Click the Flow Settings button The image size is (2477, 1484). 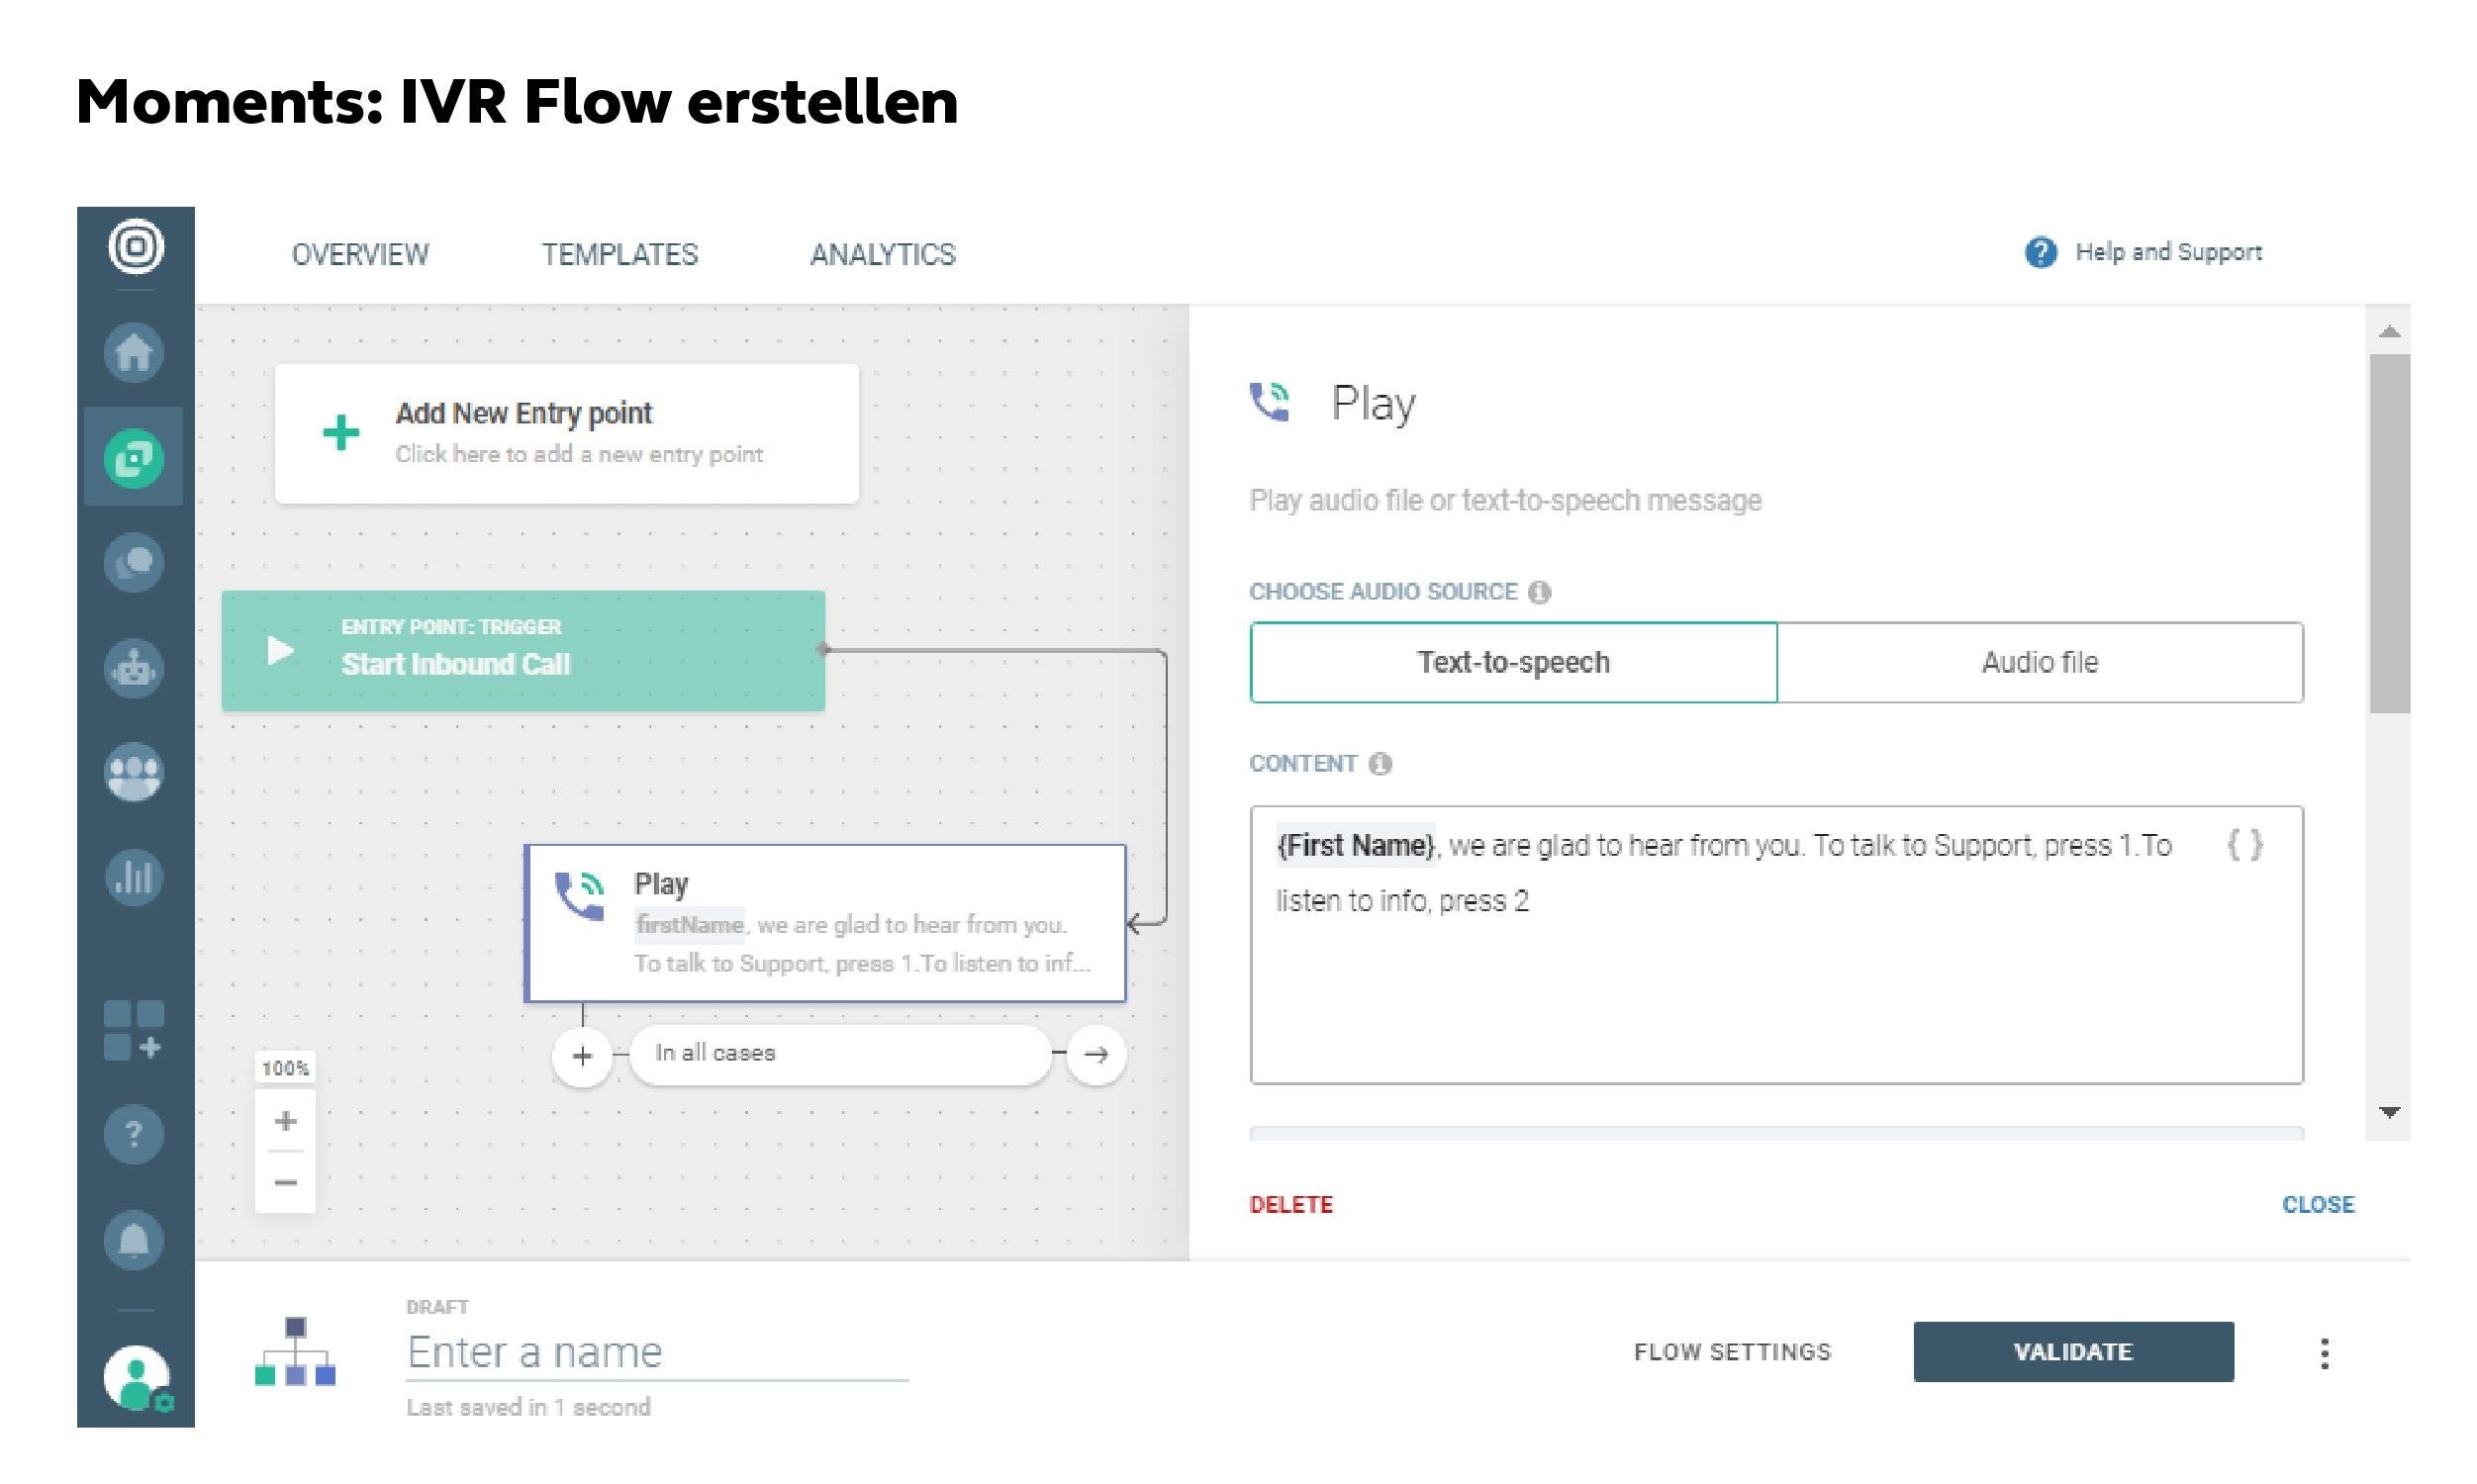[1732, 1352]
